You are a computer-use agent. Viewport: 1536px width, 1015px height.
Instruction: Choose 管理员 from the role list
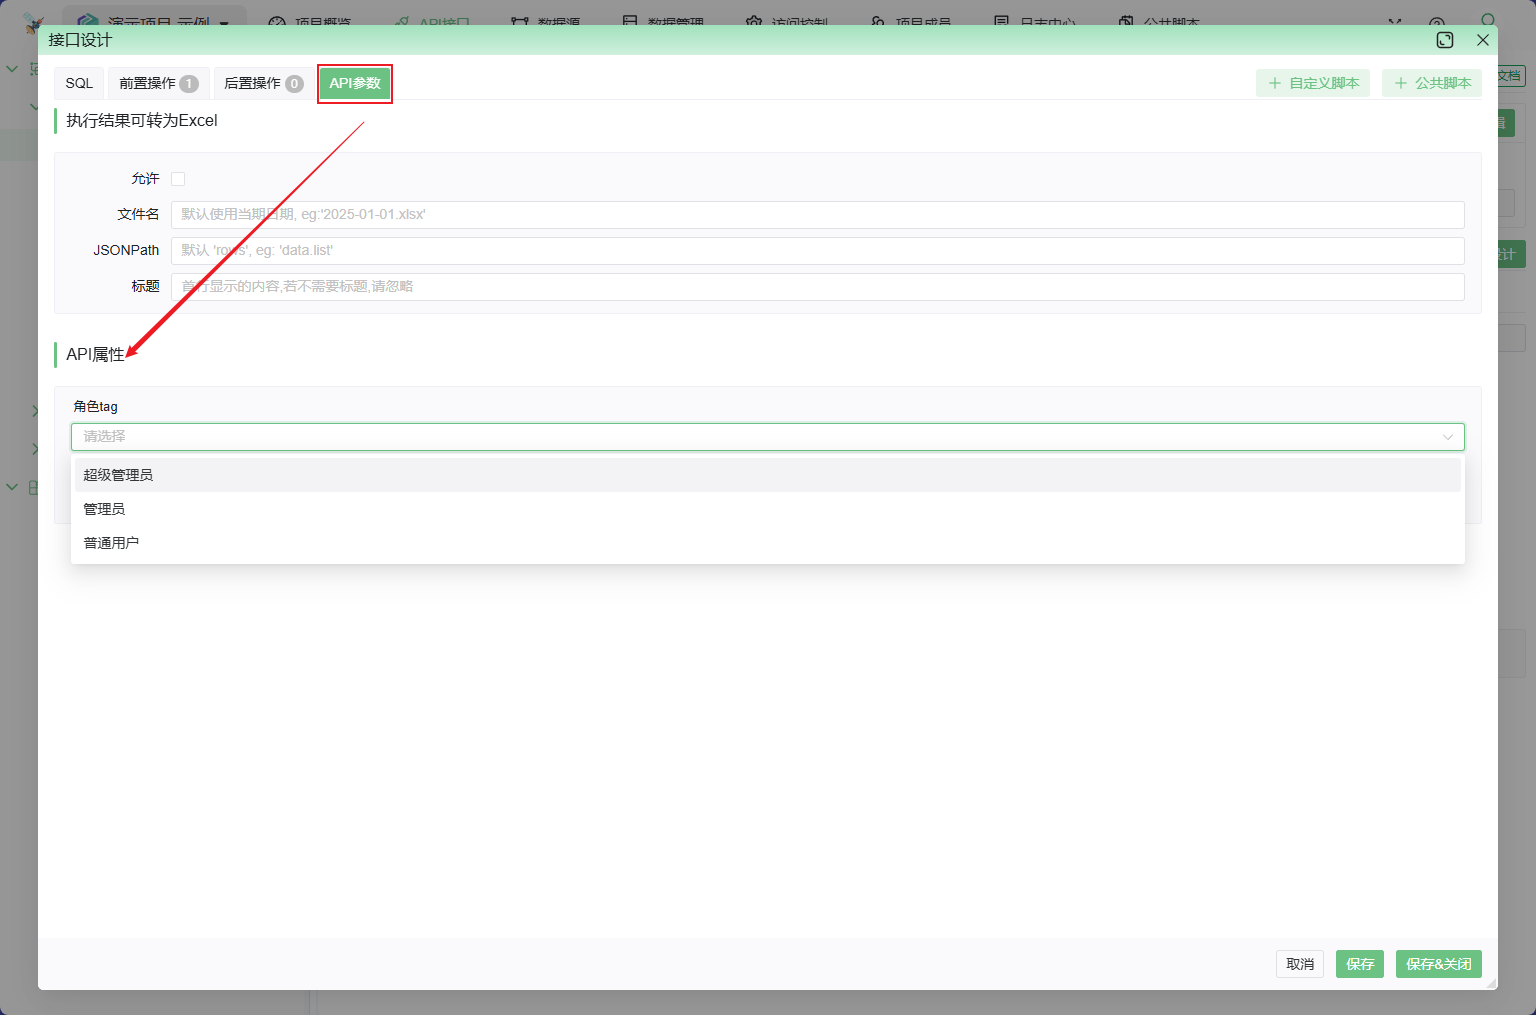tap(104, 509)
